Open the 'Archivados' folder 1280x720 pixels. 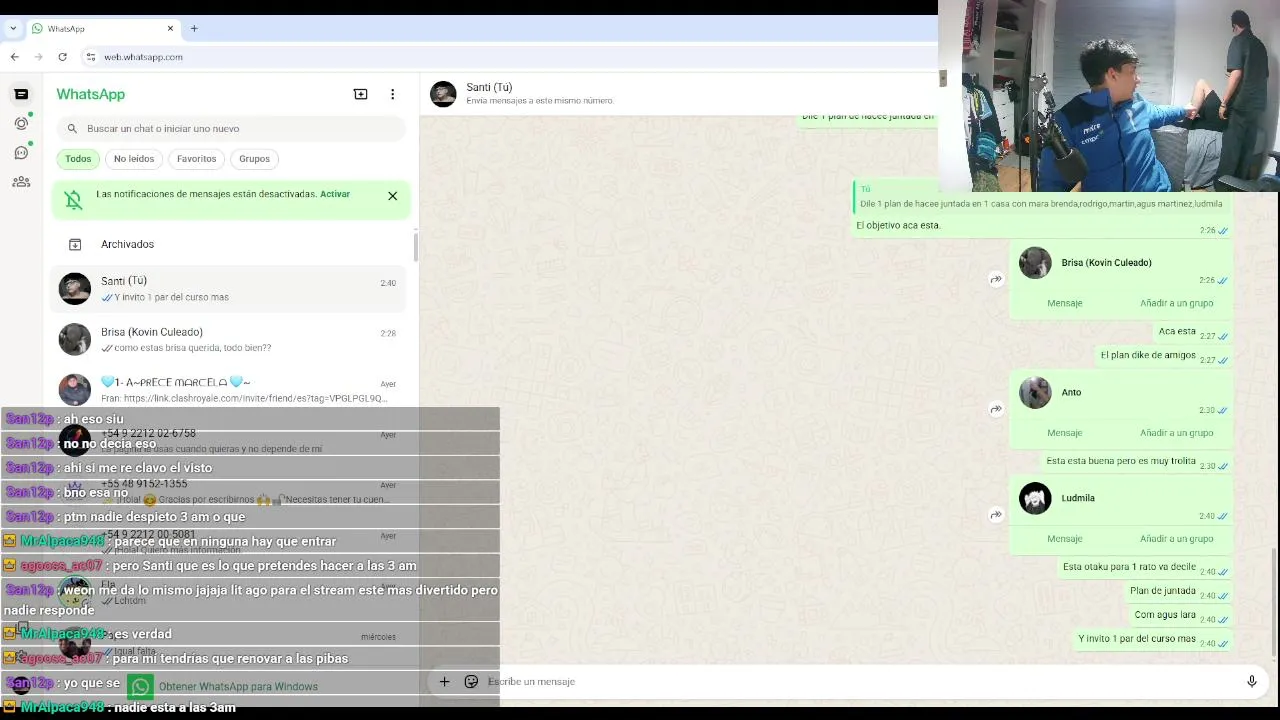(230, 244)
